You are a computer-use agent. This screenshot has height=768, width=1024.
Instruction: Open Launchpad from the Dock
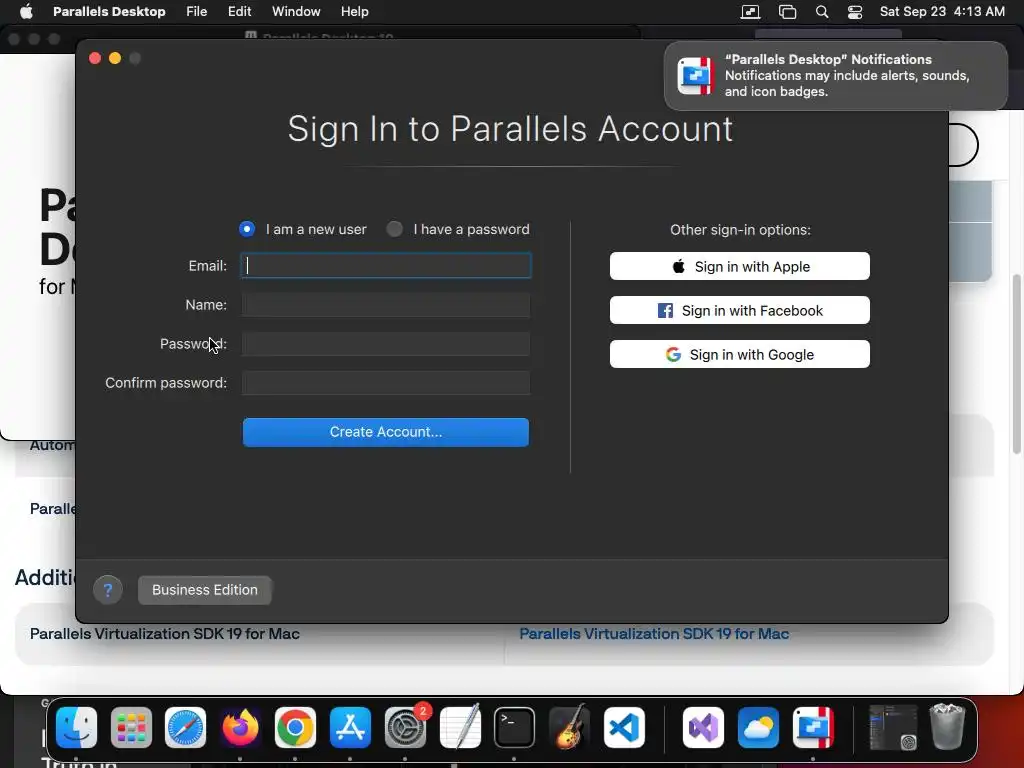[131, 728]
